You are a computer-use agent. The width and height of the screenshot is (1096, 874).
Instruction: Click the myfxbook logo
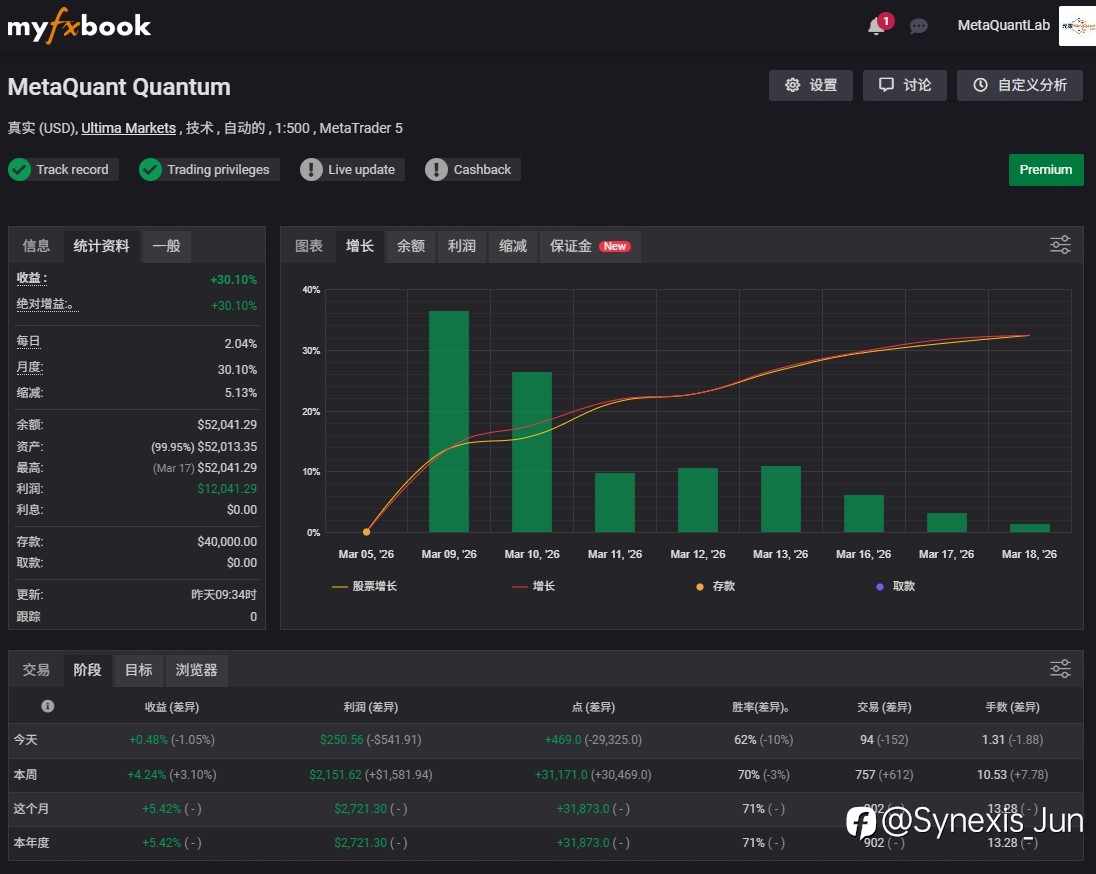point(79,26)
